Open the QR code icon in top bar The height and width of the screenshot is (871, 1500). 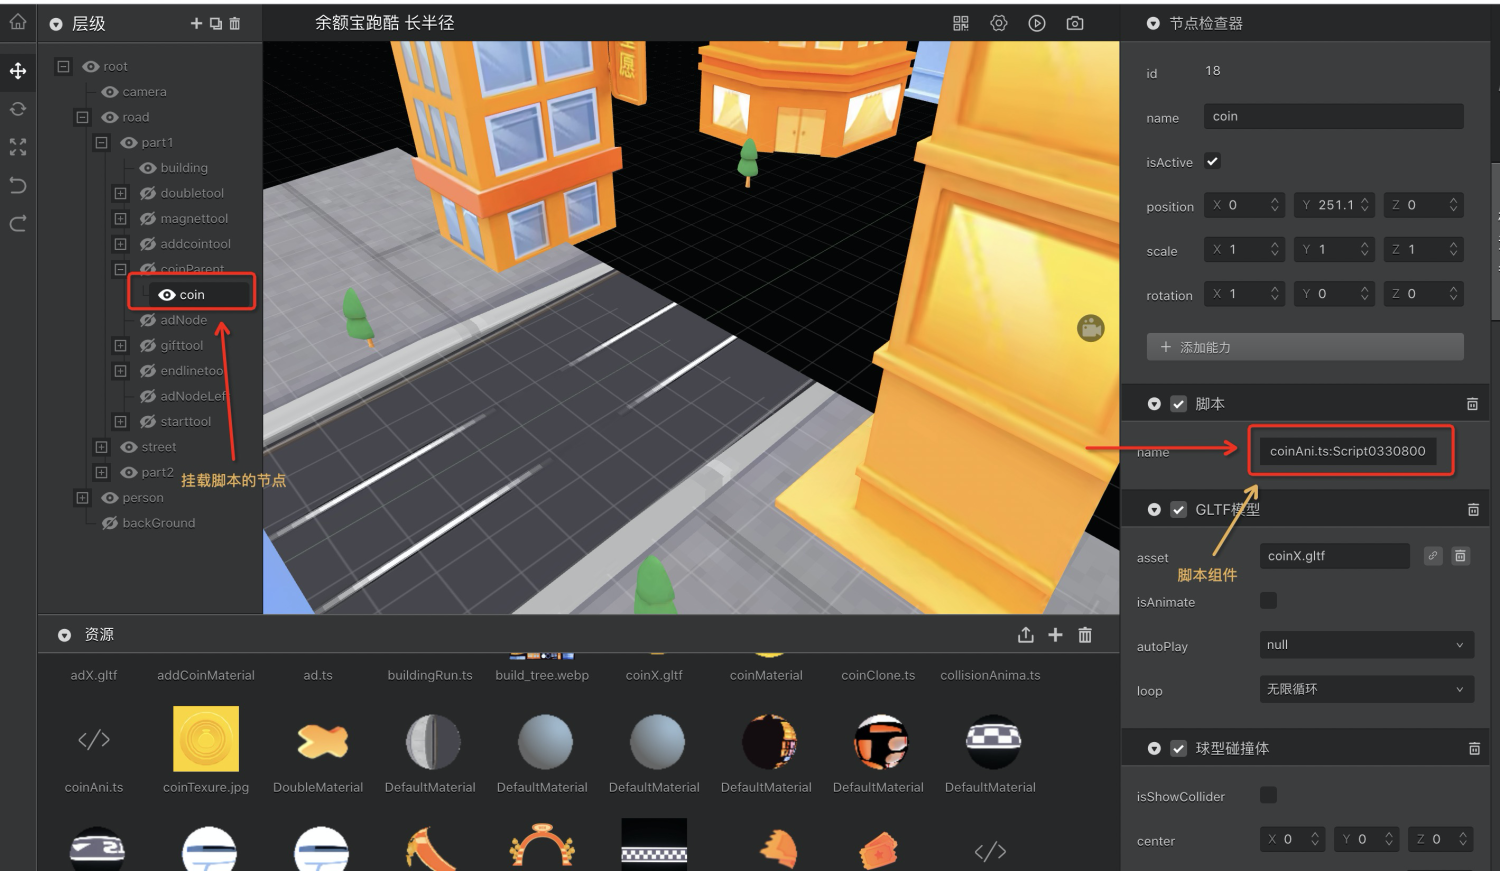(x=961, y=23)
